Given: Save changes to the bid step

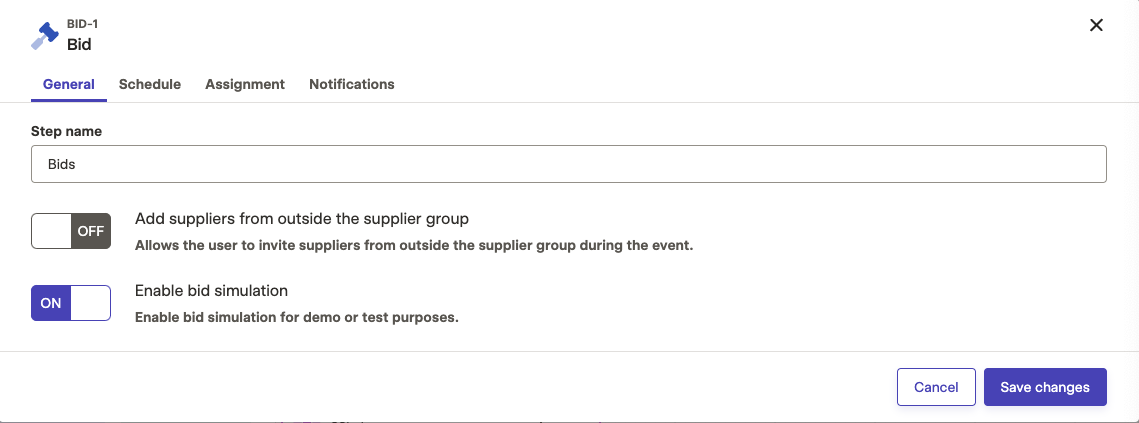Looking at the screenshot, I should point(1045,387).
